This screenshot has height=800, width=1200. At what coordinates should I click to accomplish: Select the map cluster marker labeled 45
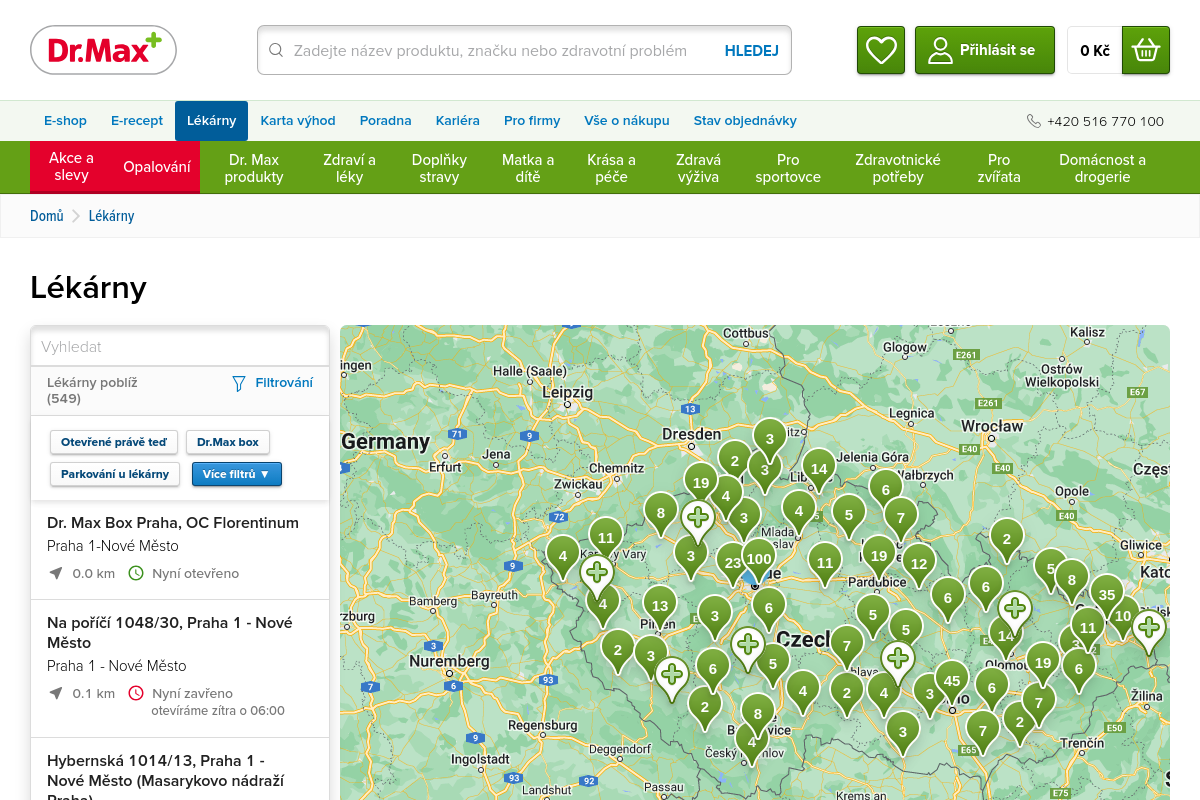coord(951,680)
